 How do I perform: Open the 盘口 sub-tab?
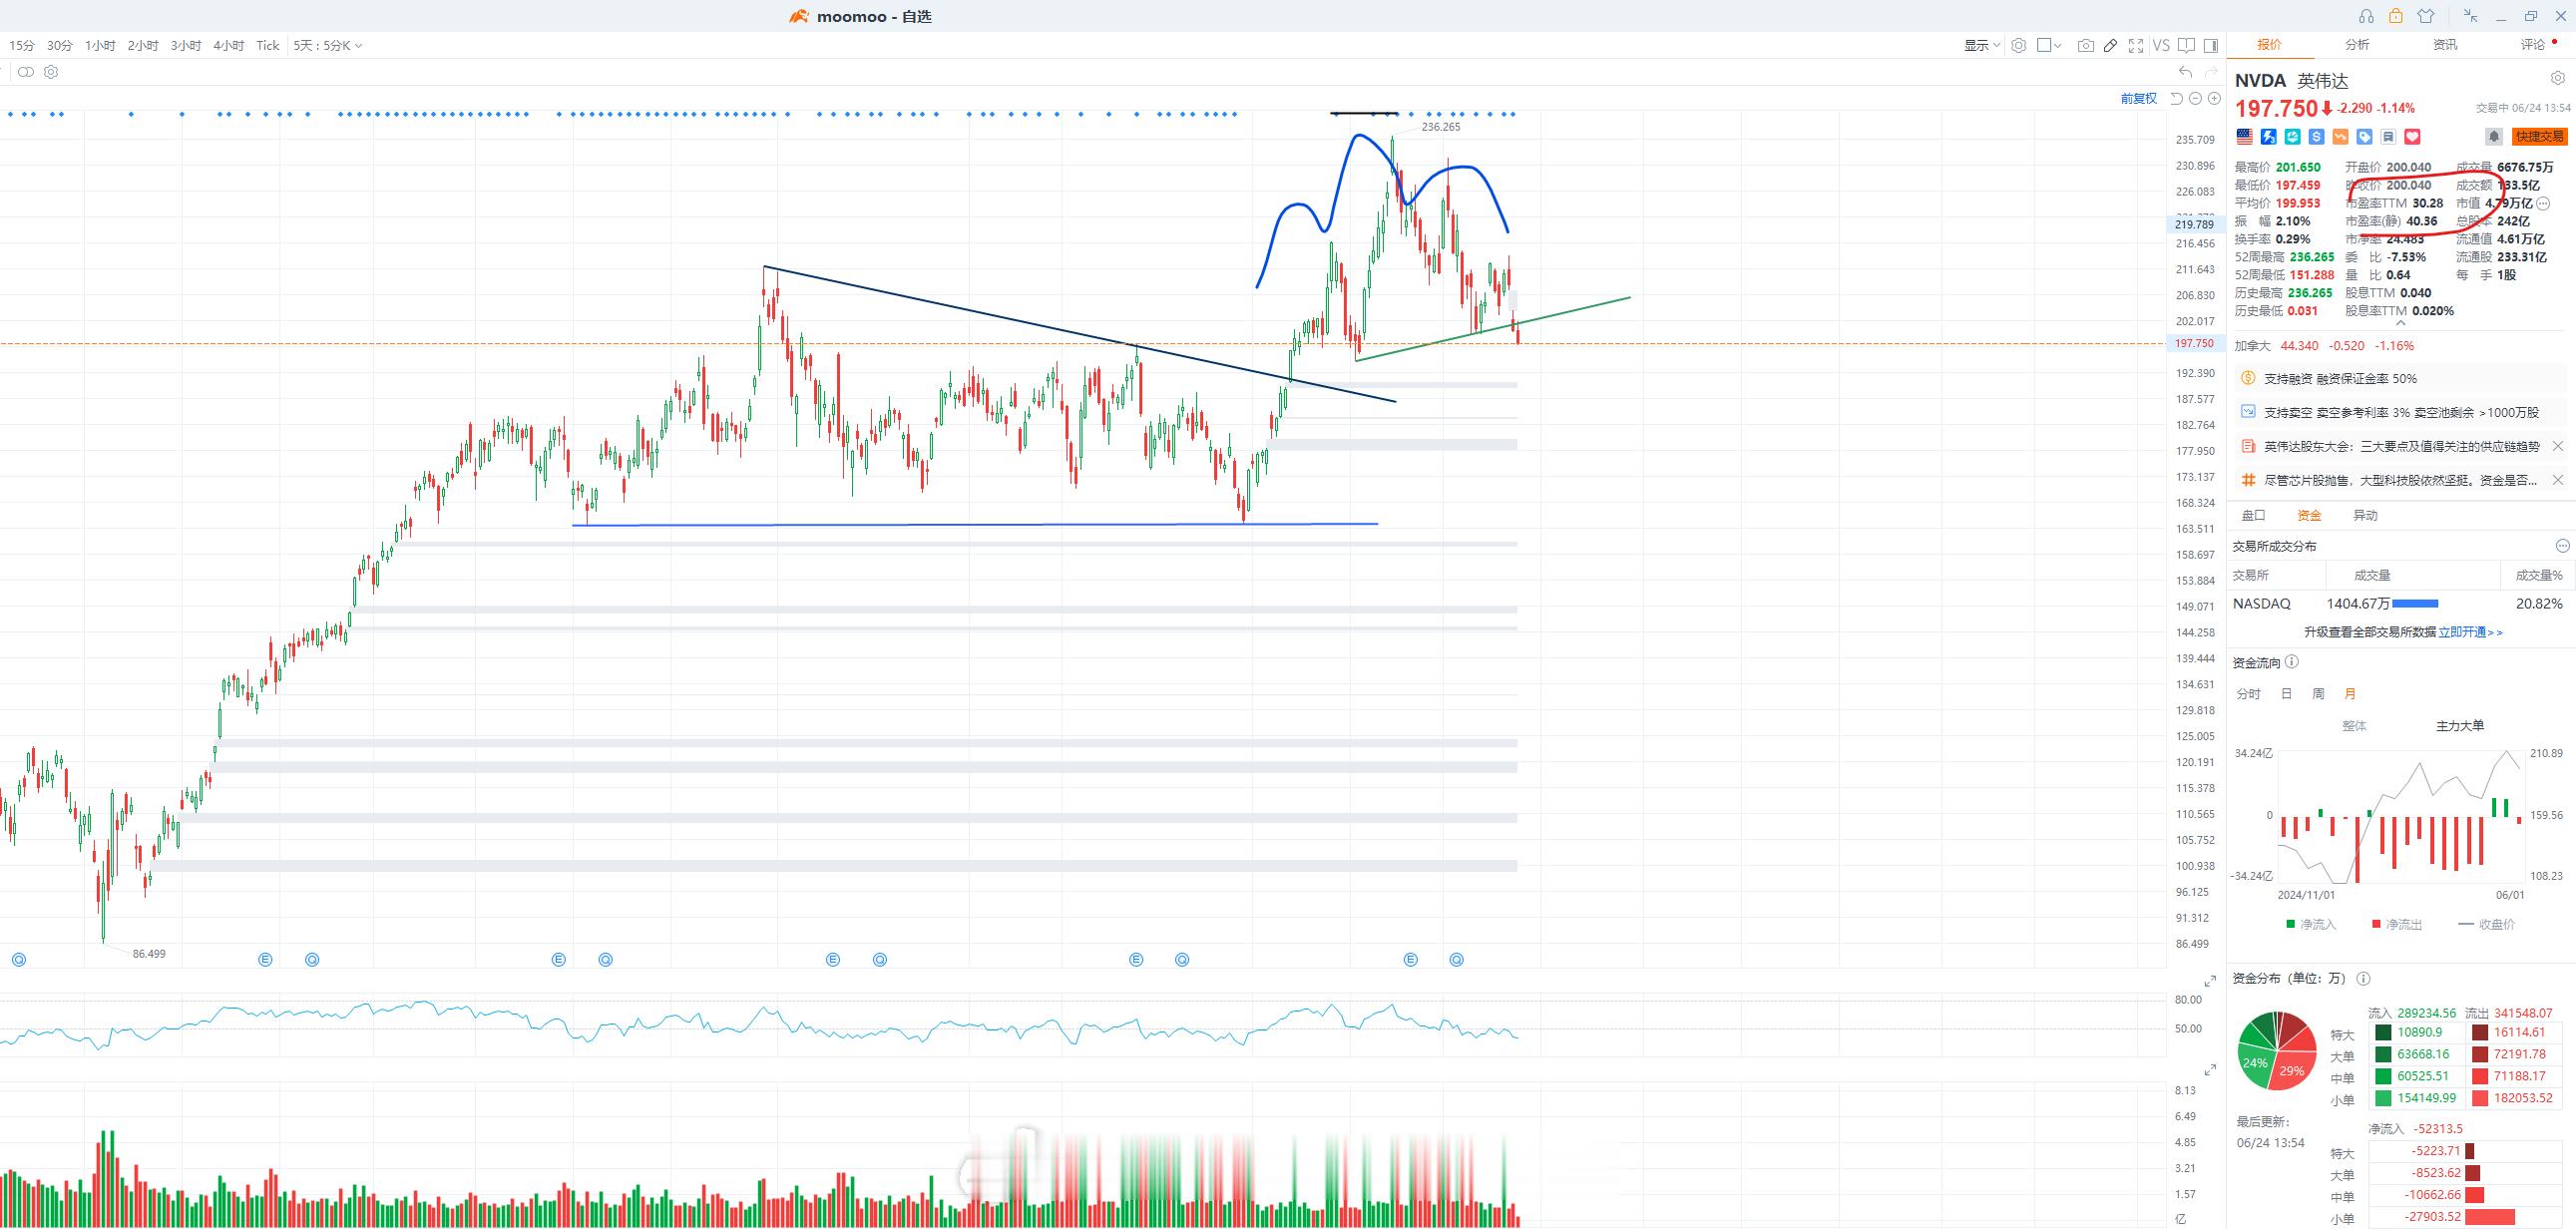click(x=2253, y=516)
